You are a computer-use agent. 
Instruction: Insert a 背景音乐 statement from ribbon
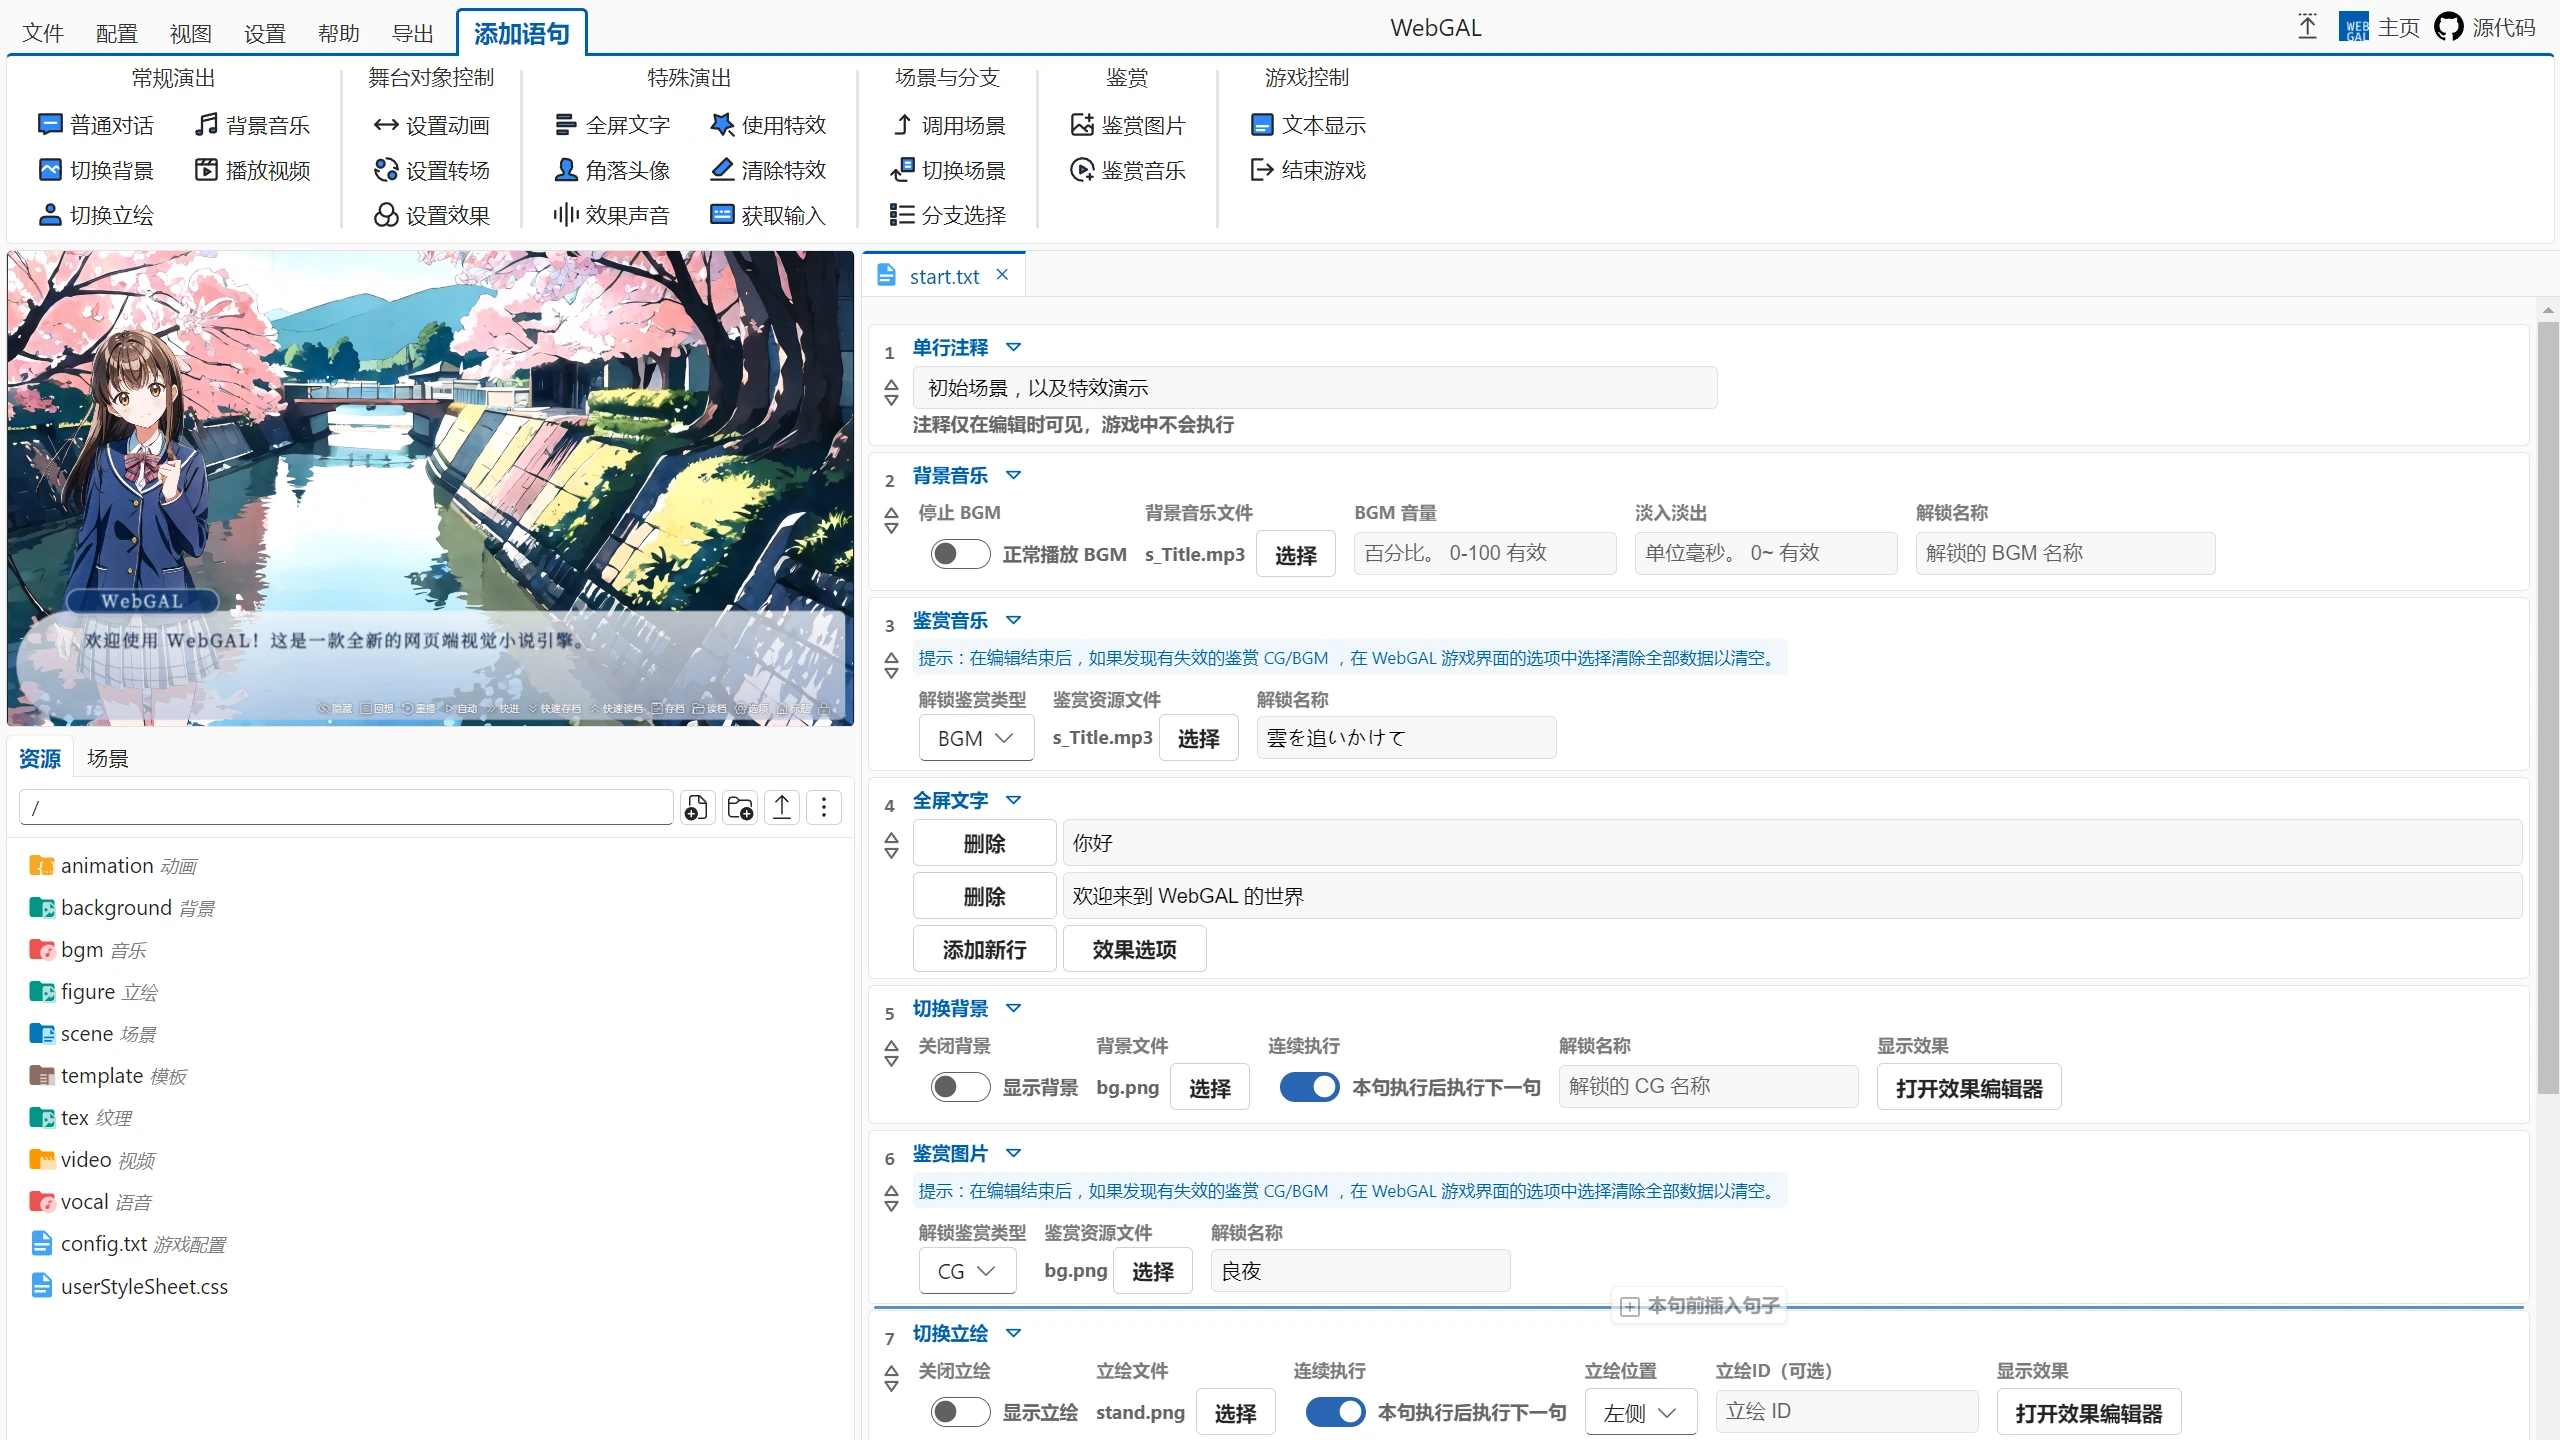click(252, 125)
